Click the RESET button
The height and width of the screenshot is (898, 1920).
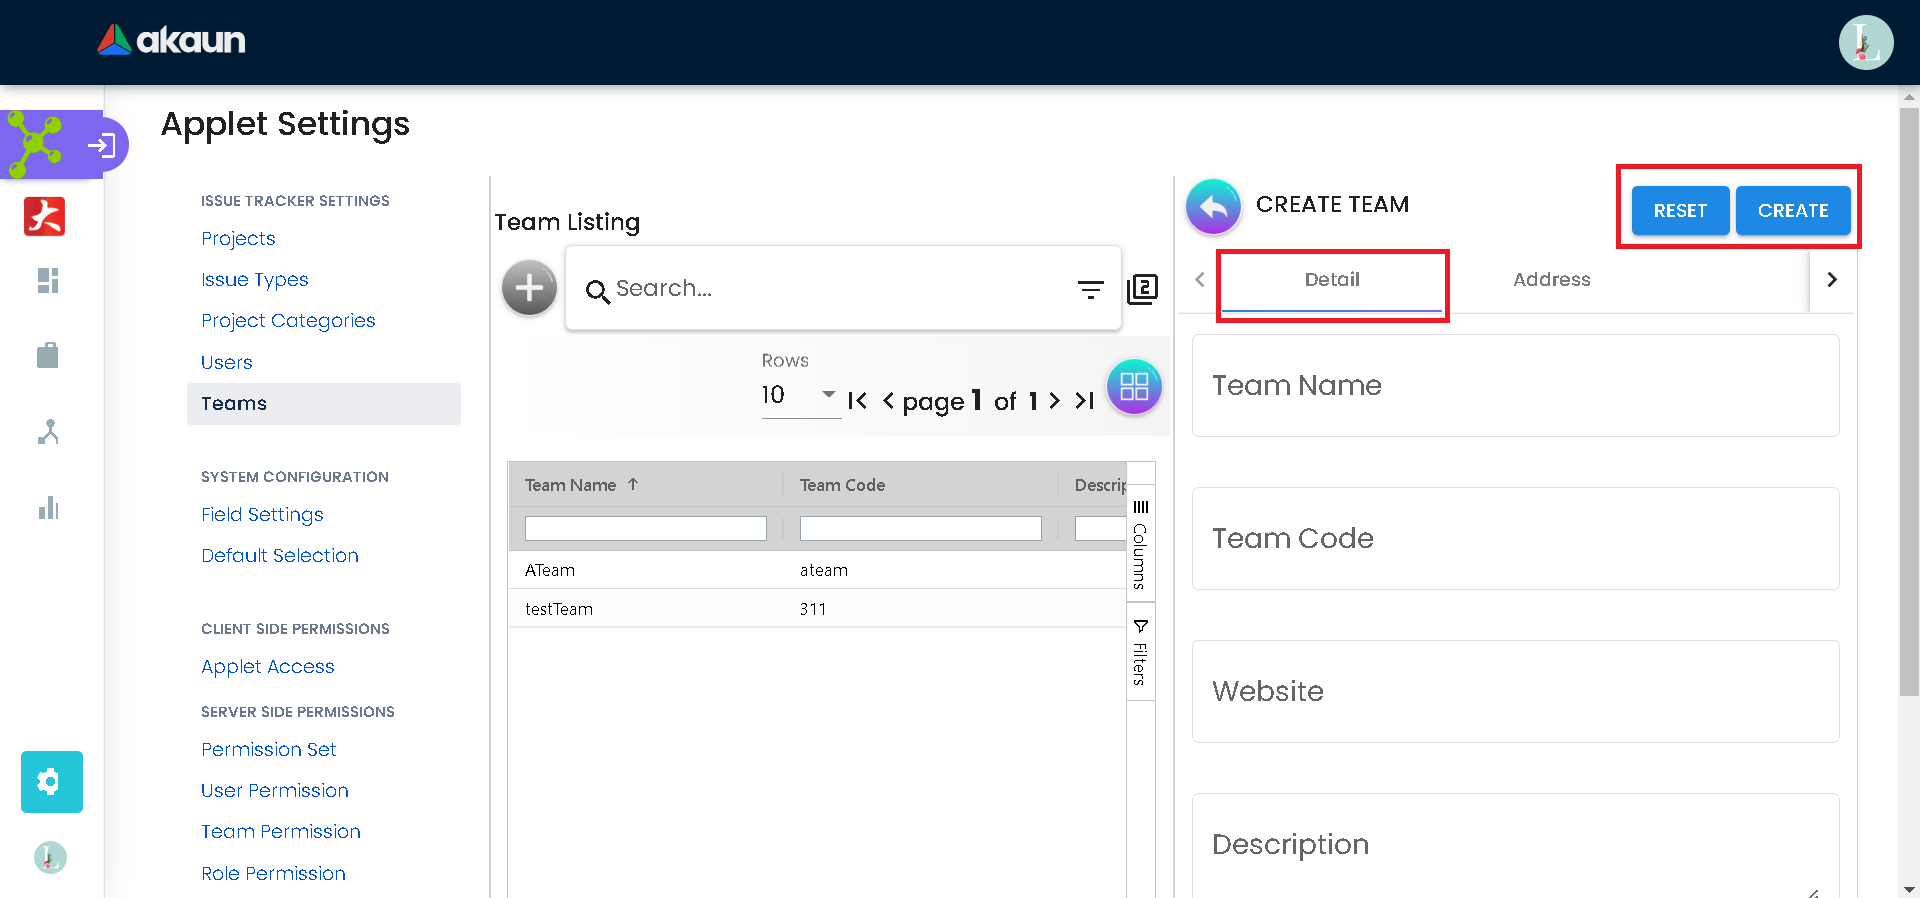click(1680, 211)
